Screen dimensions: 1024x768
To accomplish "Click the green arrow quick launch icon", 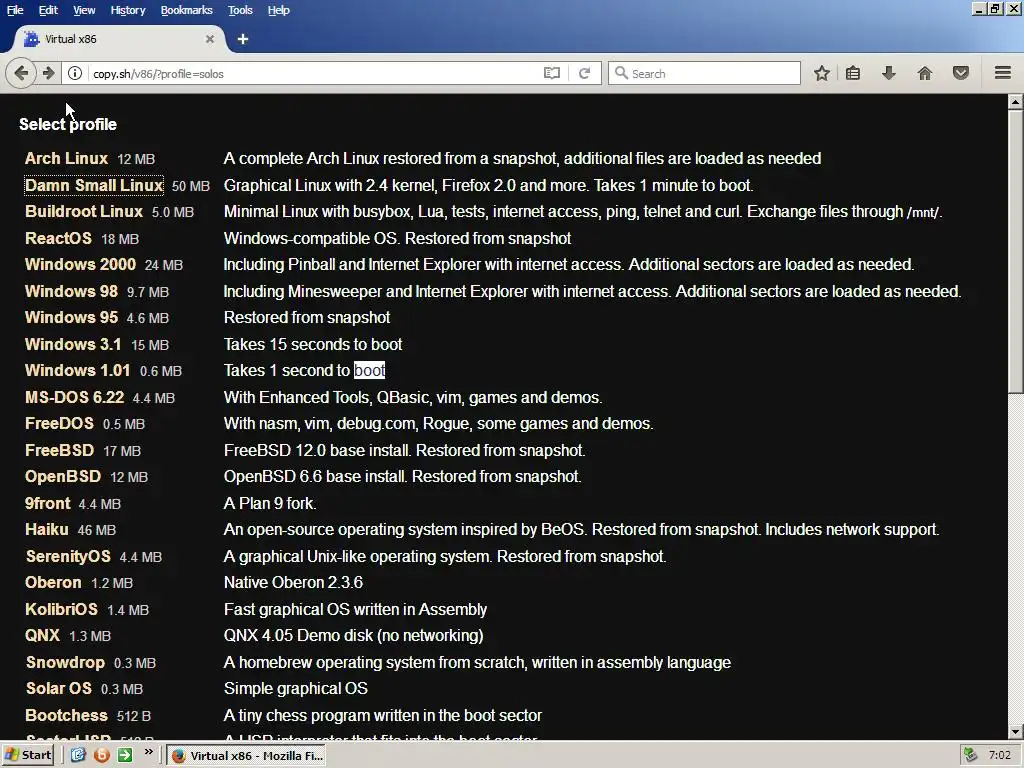I will click(125, 756).
